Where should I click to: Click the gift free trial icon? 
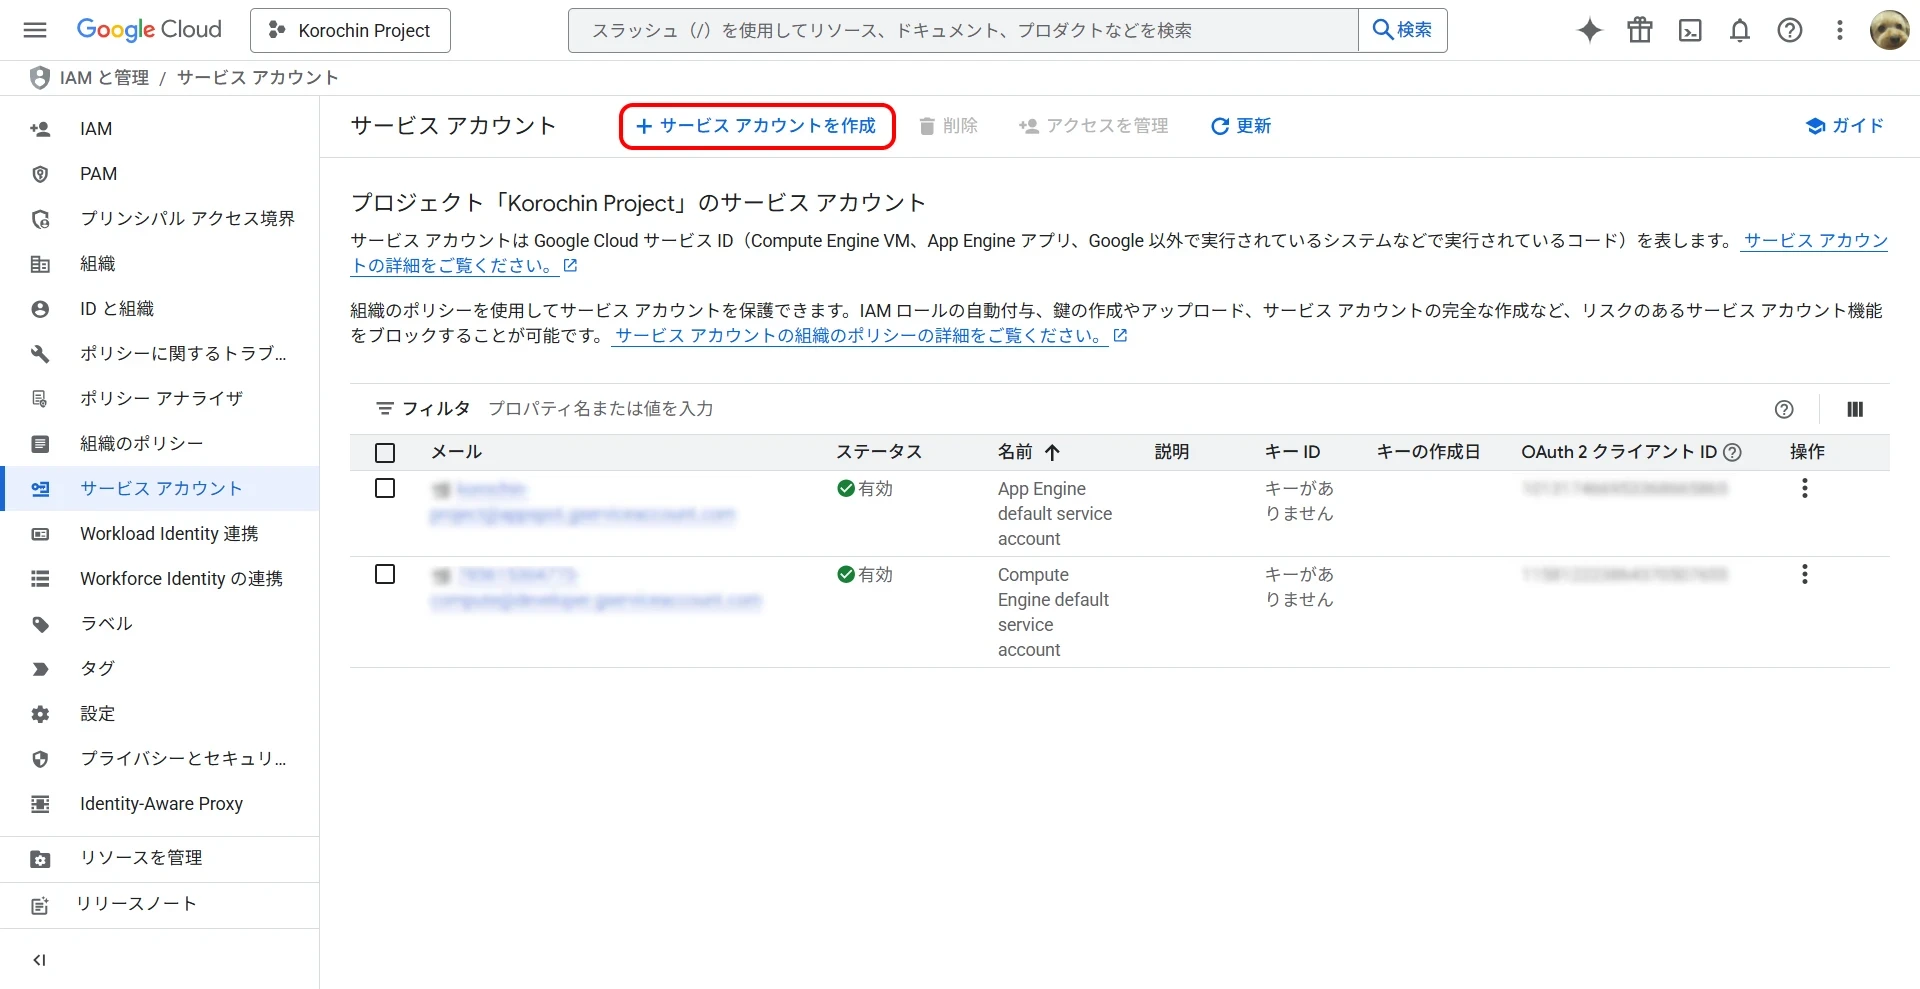(1640, 30)
